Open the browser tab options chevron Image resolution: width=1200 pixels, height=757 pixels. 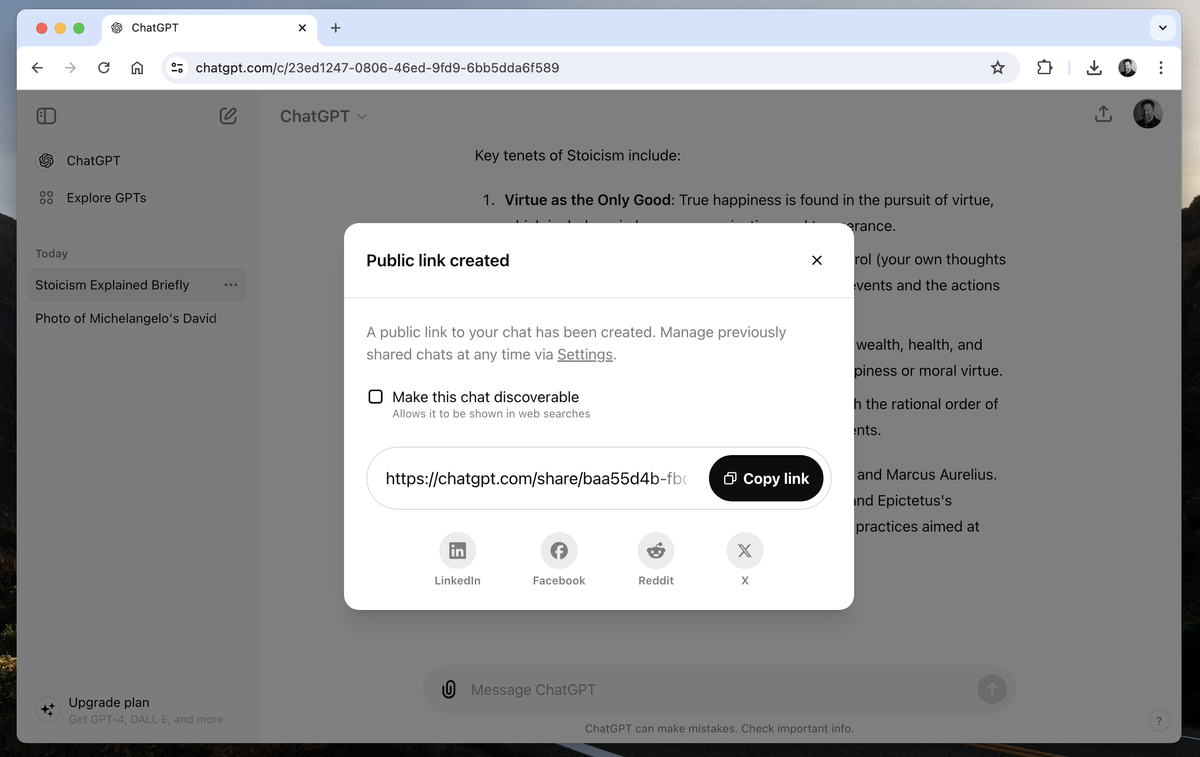point(1163,27)
